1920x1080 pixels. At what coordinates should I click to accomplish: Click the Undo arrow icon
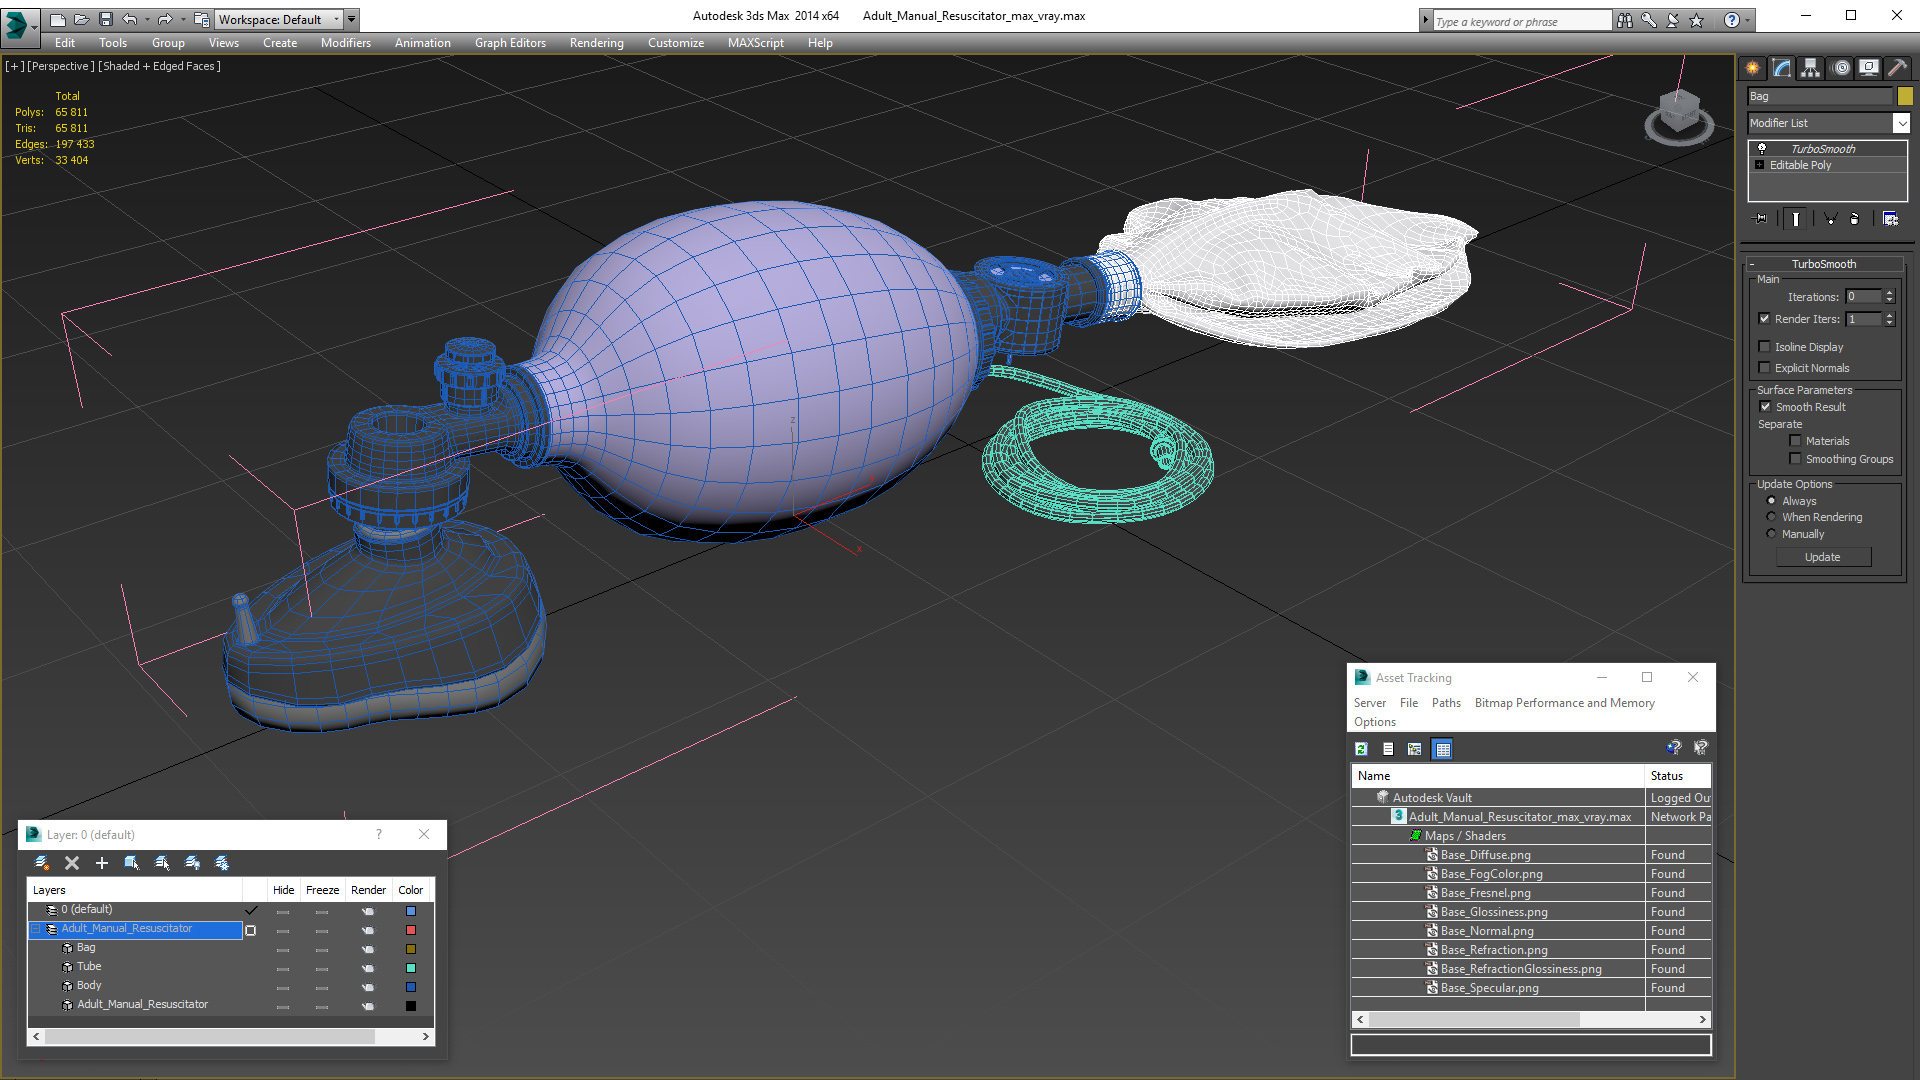pos(129,19)
